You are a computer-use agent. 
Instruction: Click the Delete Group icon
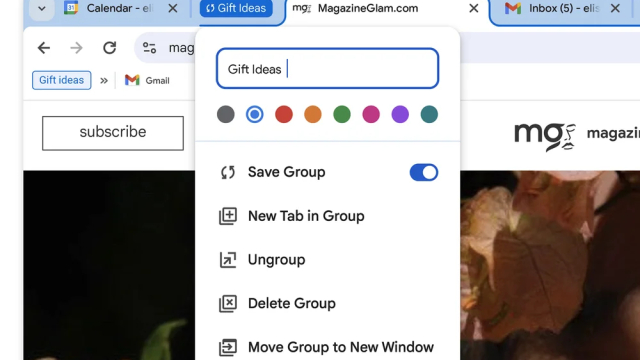point(228,303)
